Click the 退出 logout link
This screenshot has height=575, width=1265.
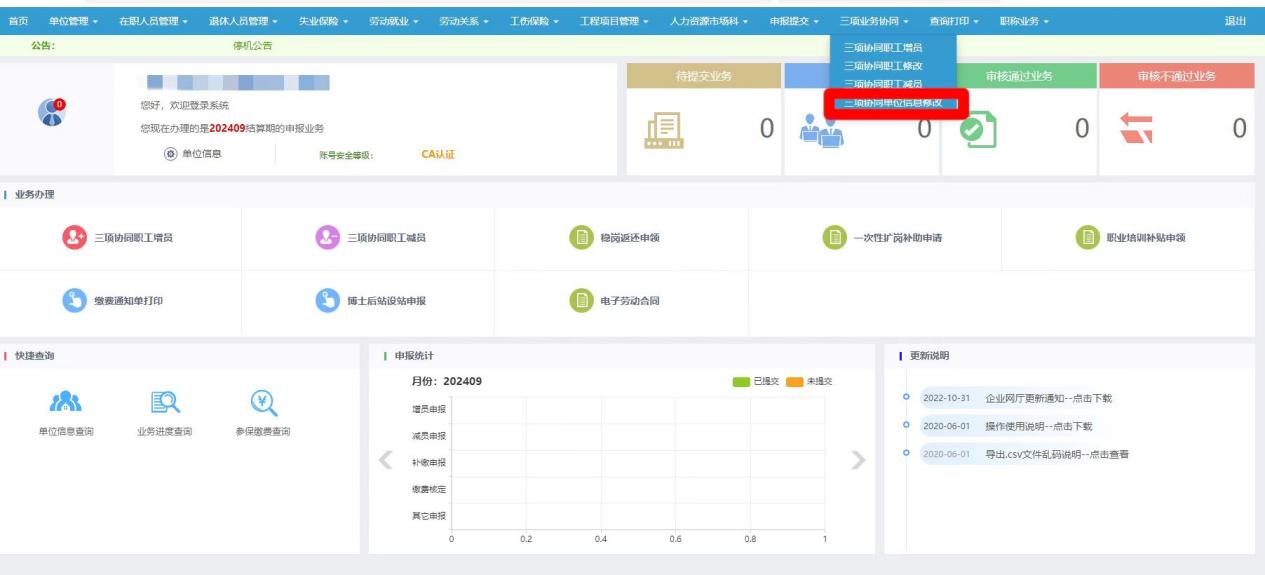[x=1235, y=21]
